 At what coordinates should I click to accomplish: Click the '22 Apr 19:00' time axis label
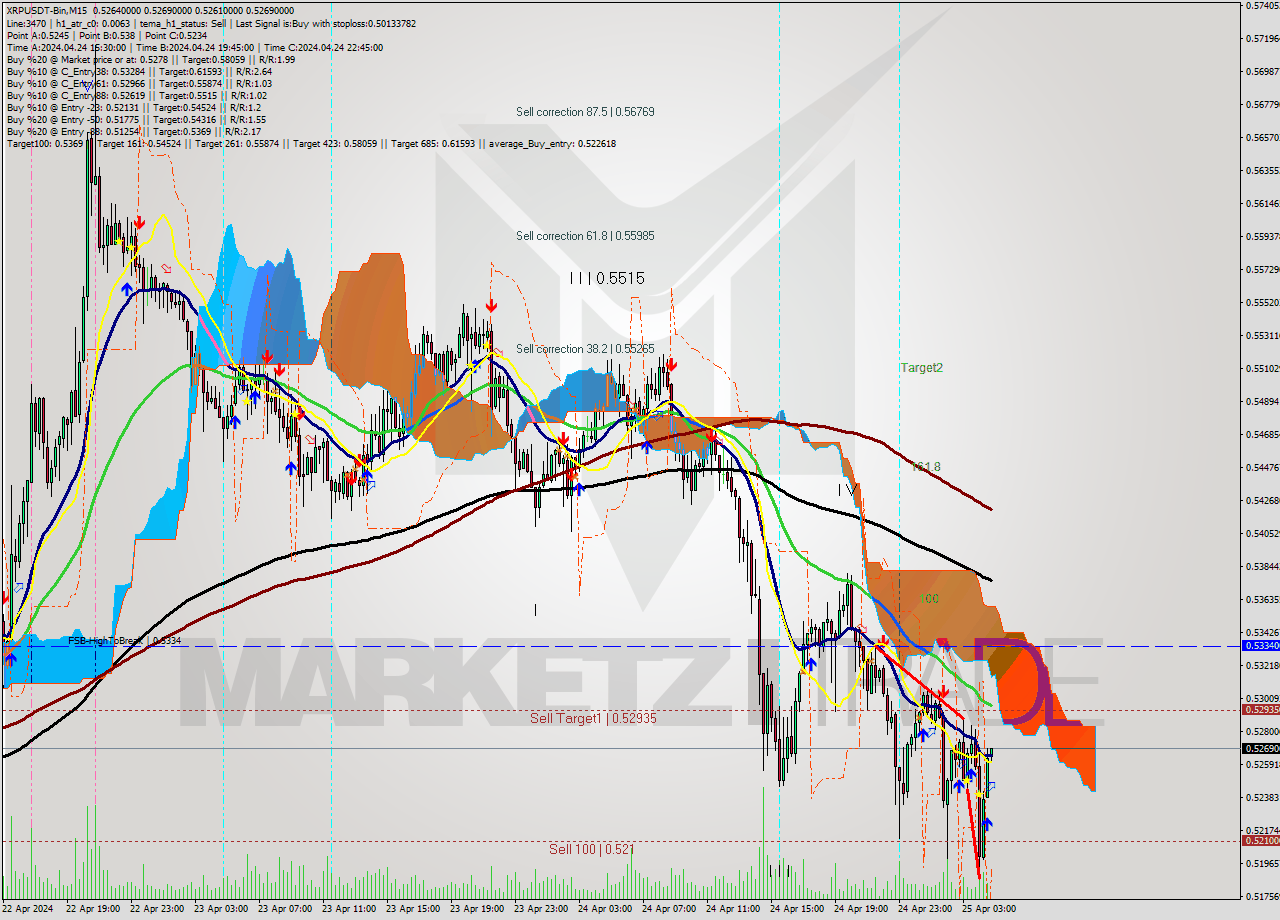pyautogui.click(x=93, y=909)
